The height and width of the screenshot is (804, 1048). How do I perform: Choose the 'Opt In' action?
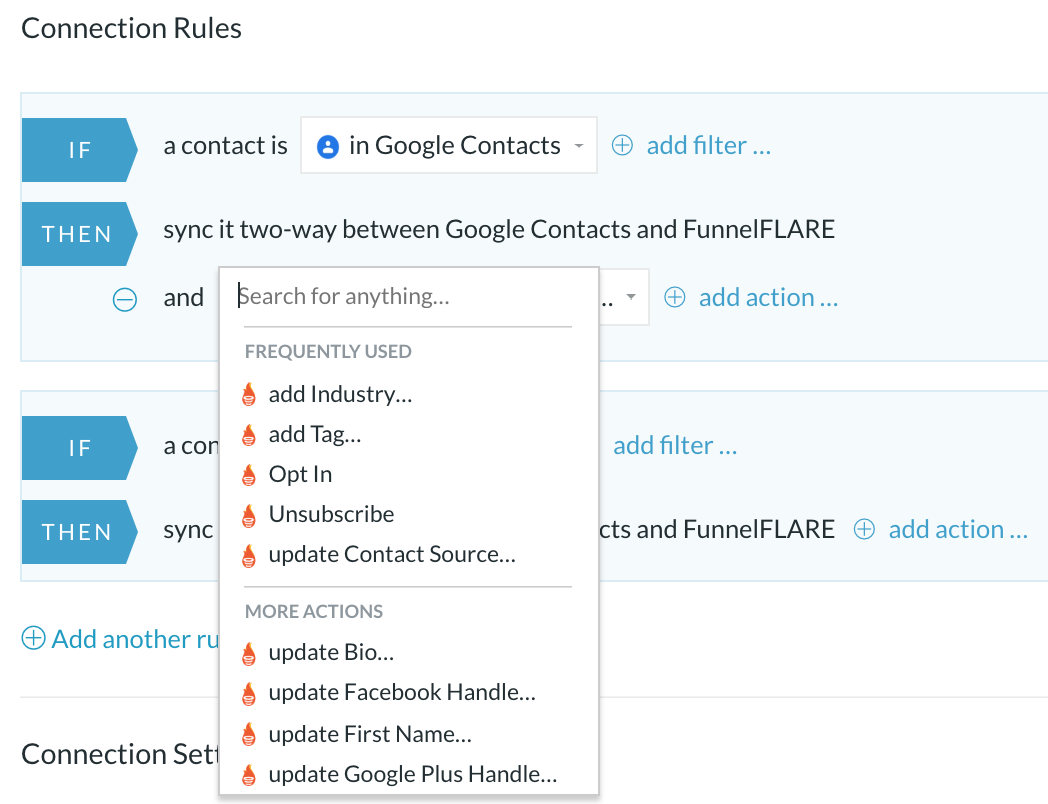pos(300,475)
